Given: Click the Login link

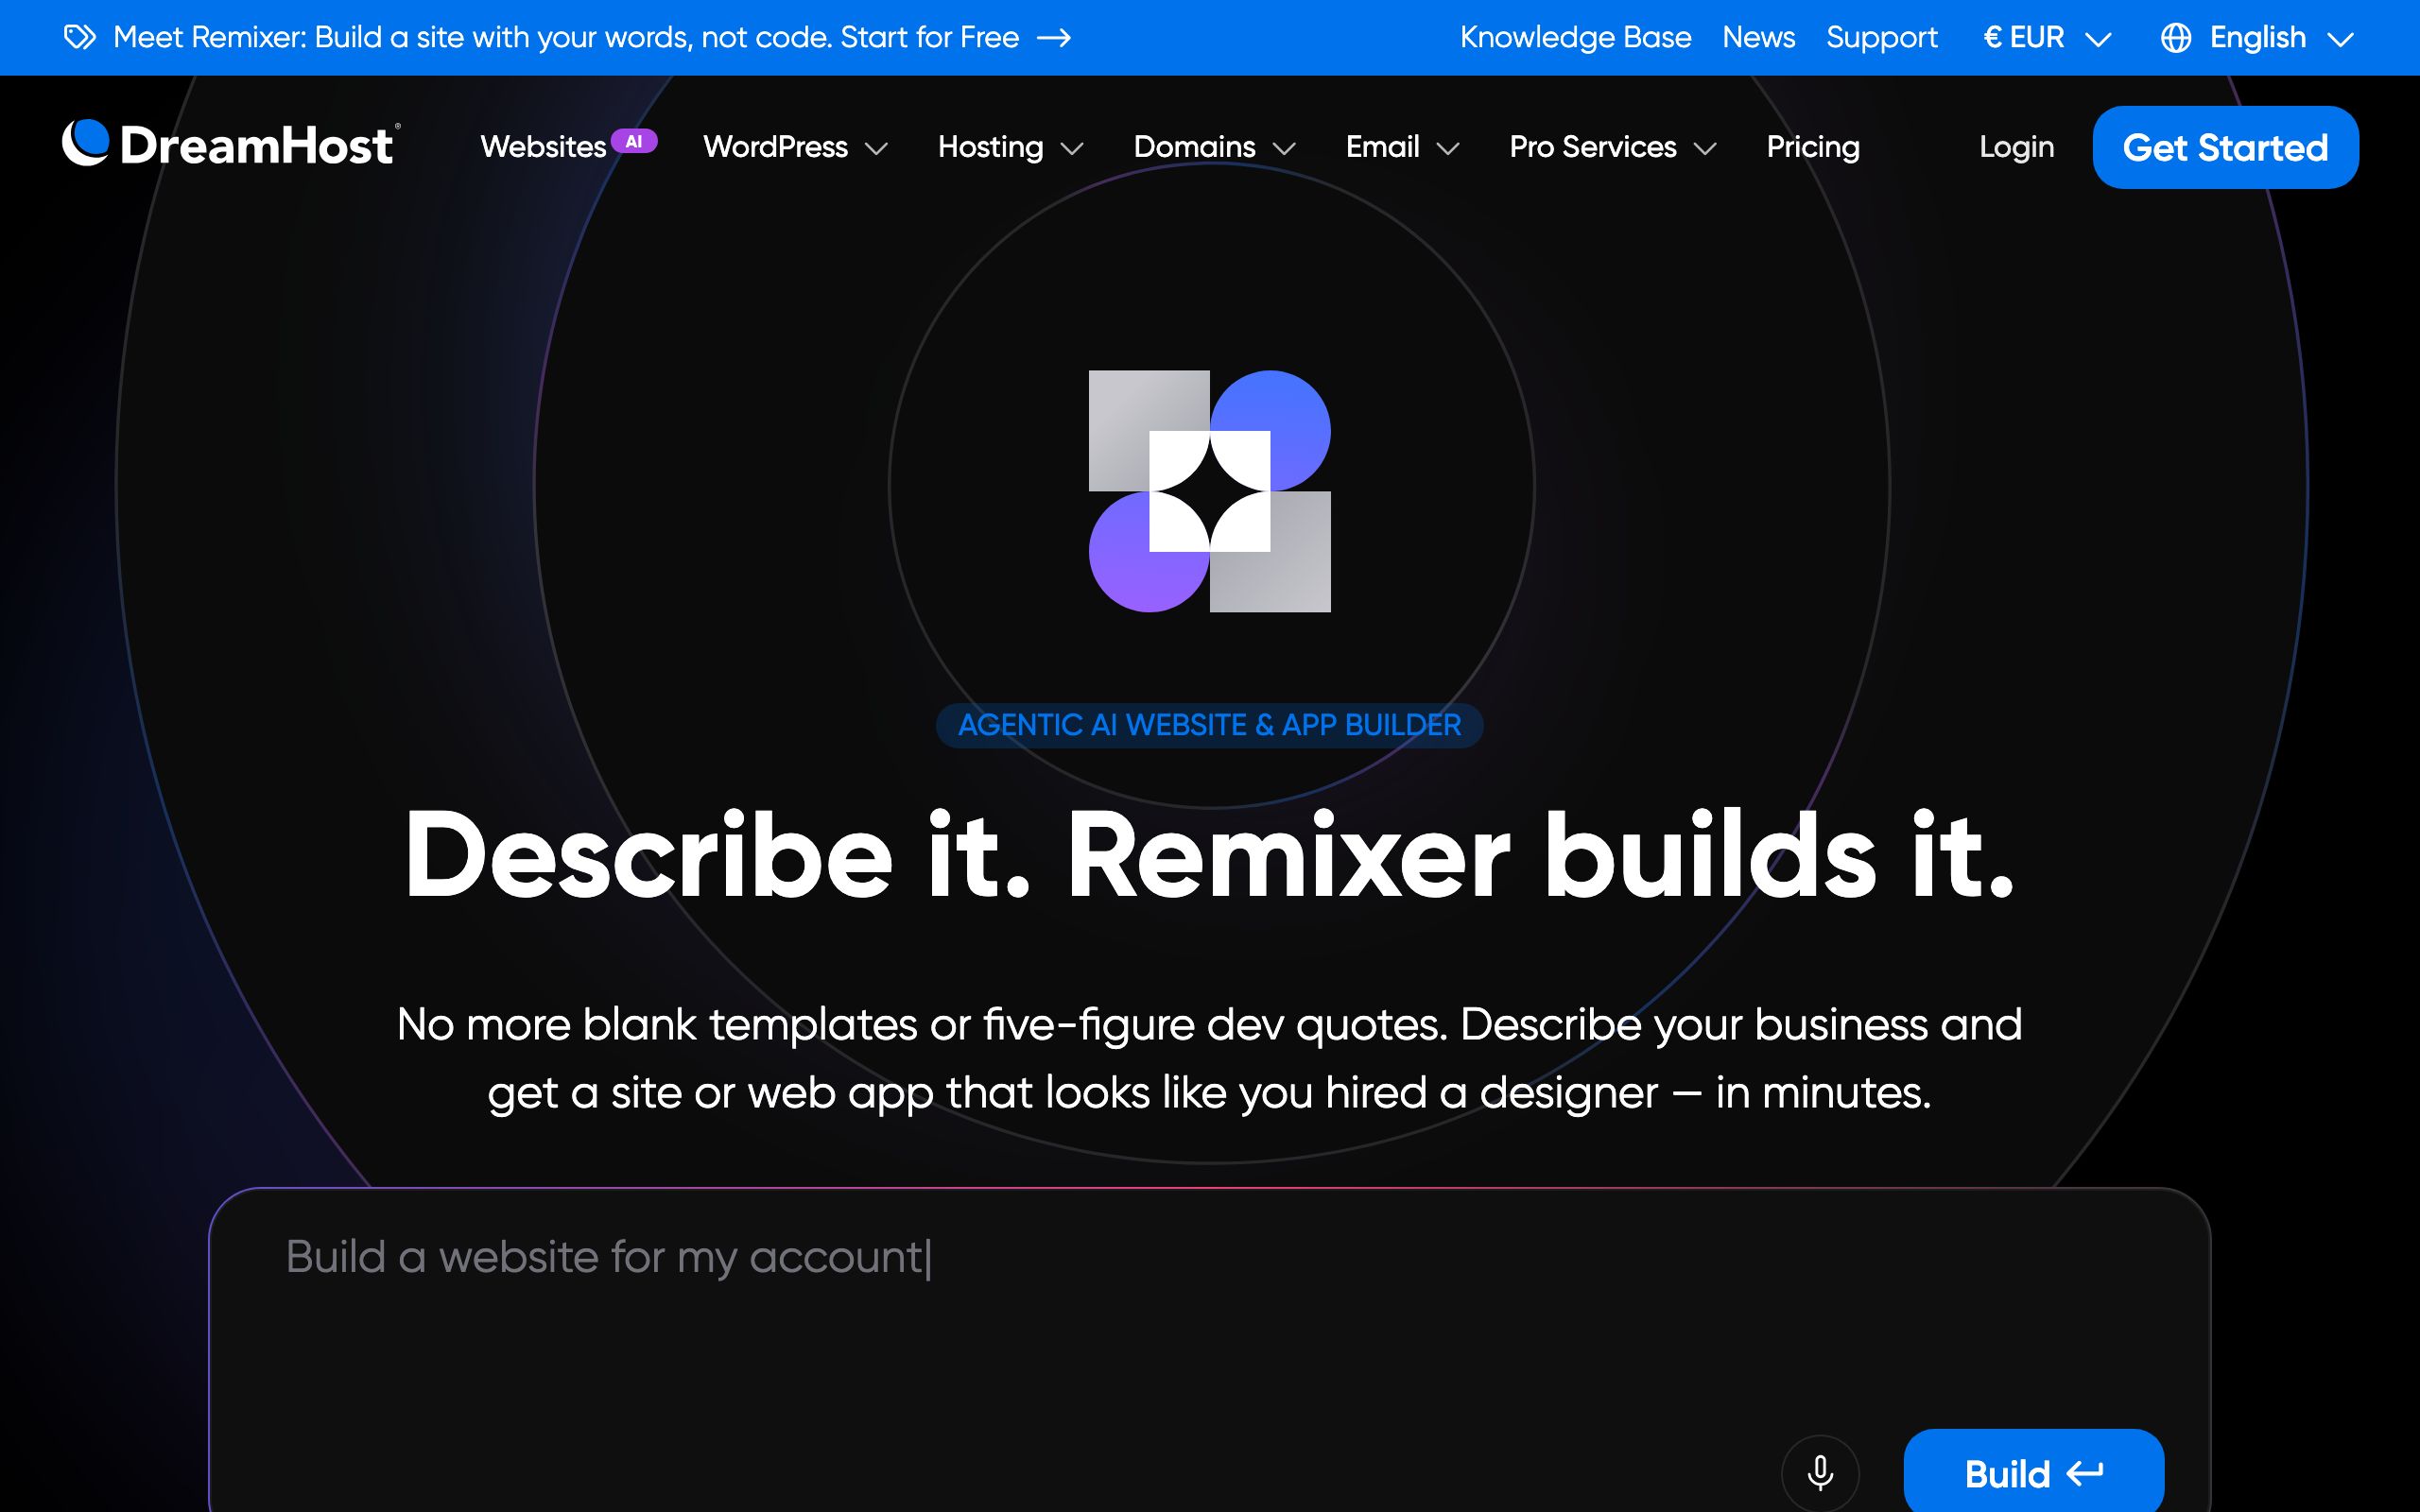Looking at the screenshot, I should [2016, 147].
